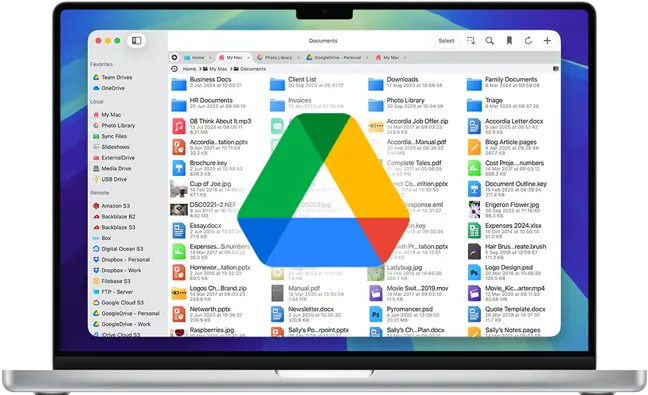This screenshot has height=395, width=648.
Task: Connect to Backblaze S3 in sidebar
Action: (x=114, y=227)
